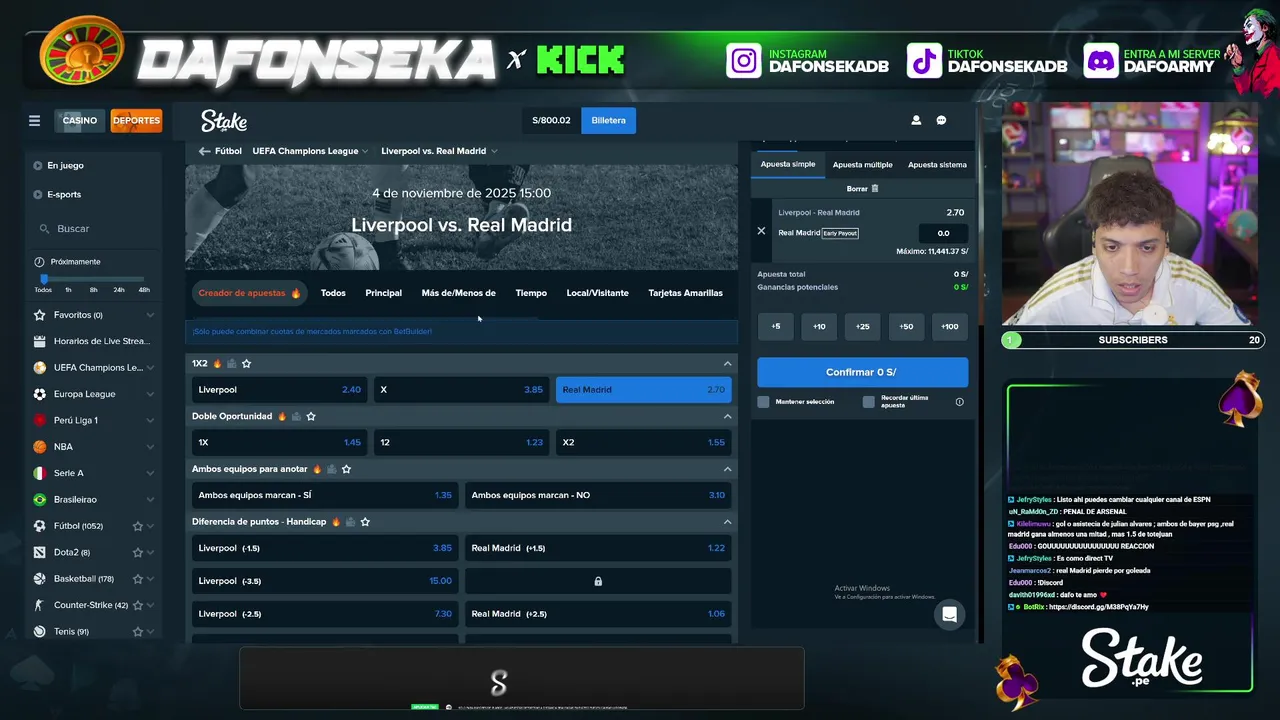Expand Favoritos in the sidebar
The height and width of the screenshot is (720, 1280).
(150, 315)
